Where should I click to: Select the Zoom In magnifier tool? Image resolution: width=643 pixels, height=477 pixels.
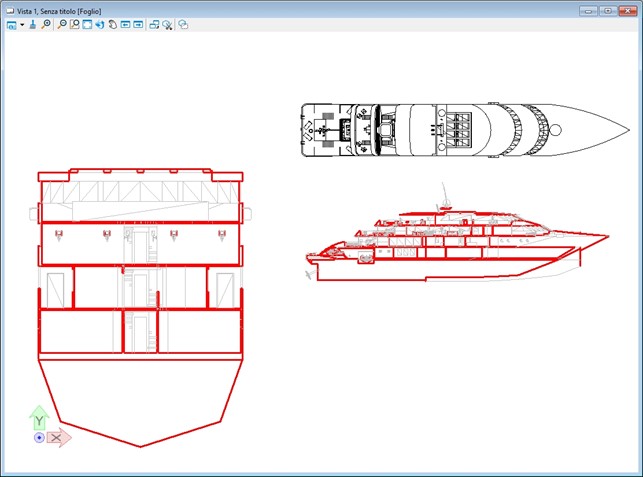pos(46,24)
